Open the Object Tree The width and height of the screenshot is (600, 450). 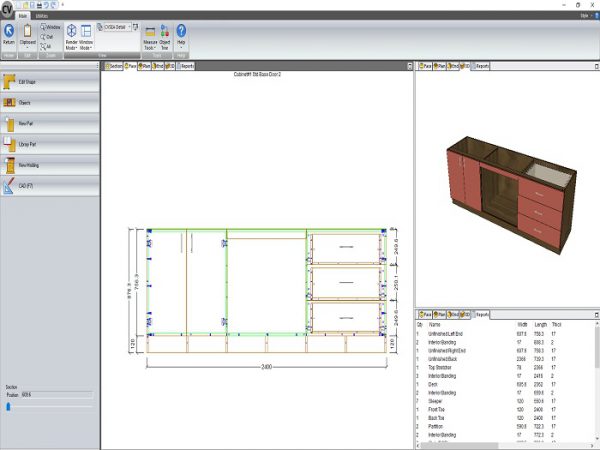pos(164,36)
